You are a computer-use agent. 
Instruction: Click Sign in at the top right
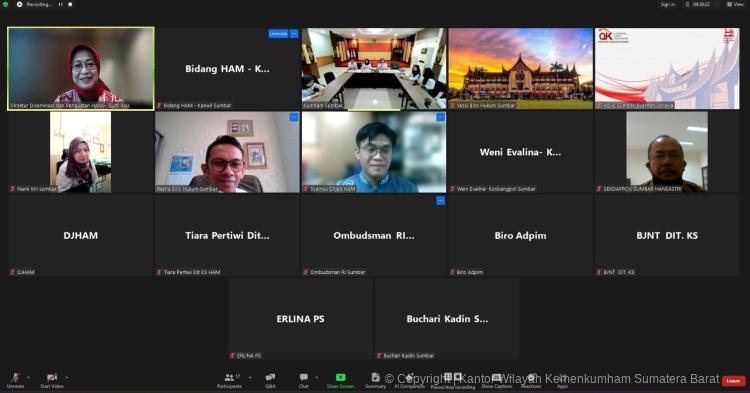(668, 4)
